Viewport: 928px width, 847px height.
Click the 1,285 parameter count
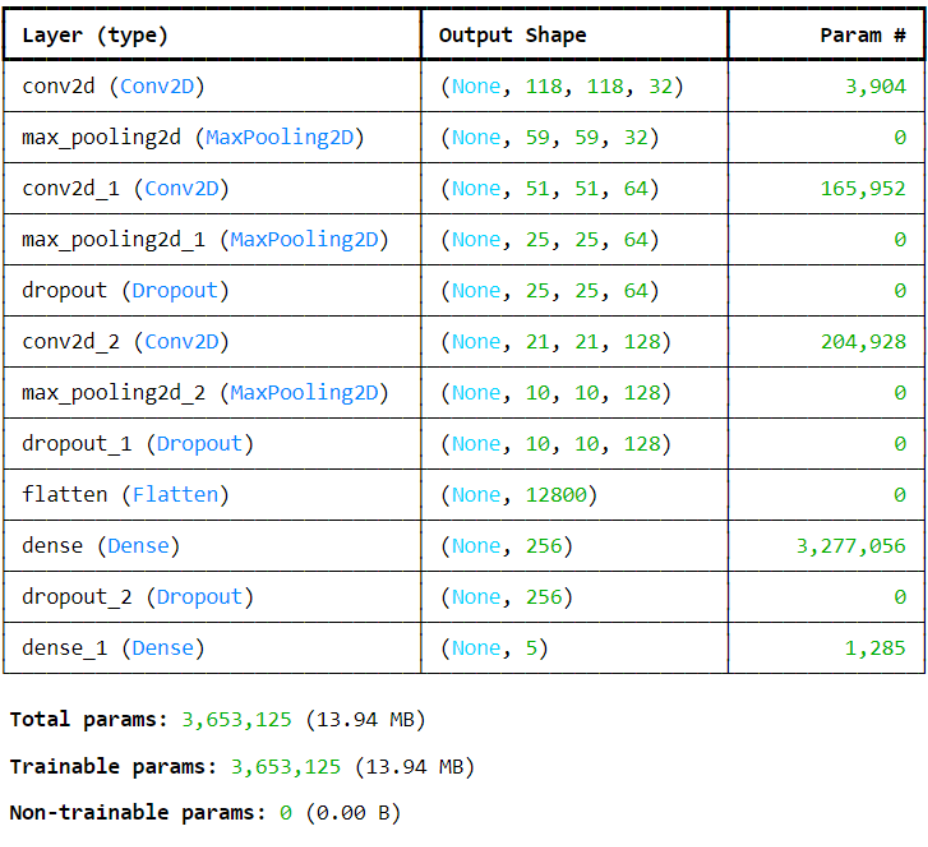click(x=875, y=647)
